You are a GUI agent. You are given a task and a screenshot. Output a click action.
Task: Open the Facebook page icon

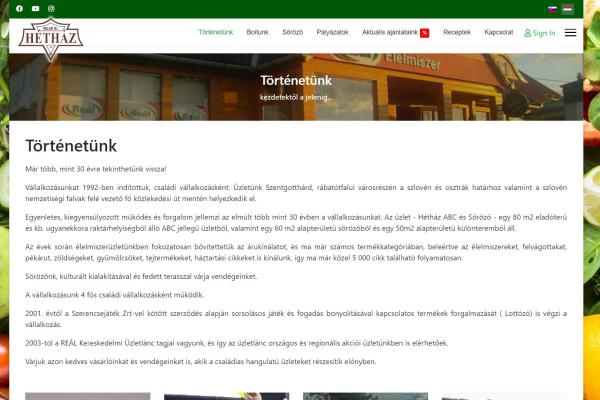19,8
